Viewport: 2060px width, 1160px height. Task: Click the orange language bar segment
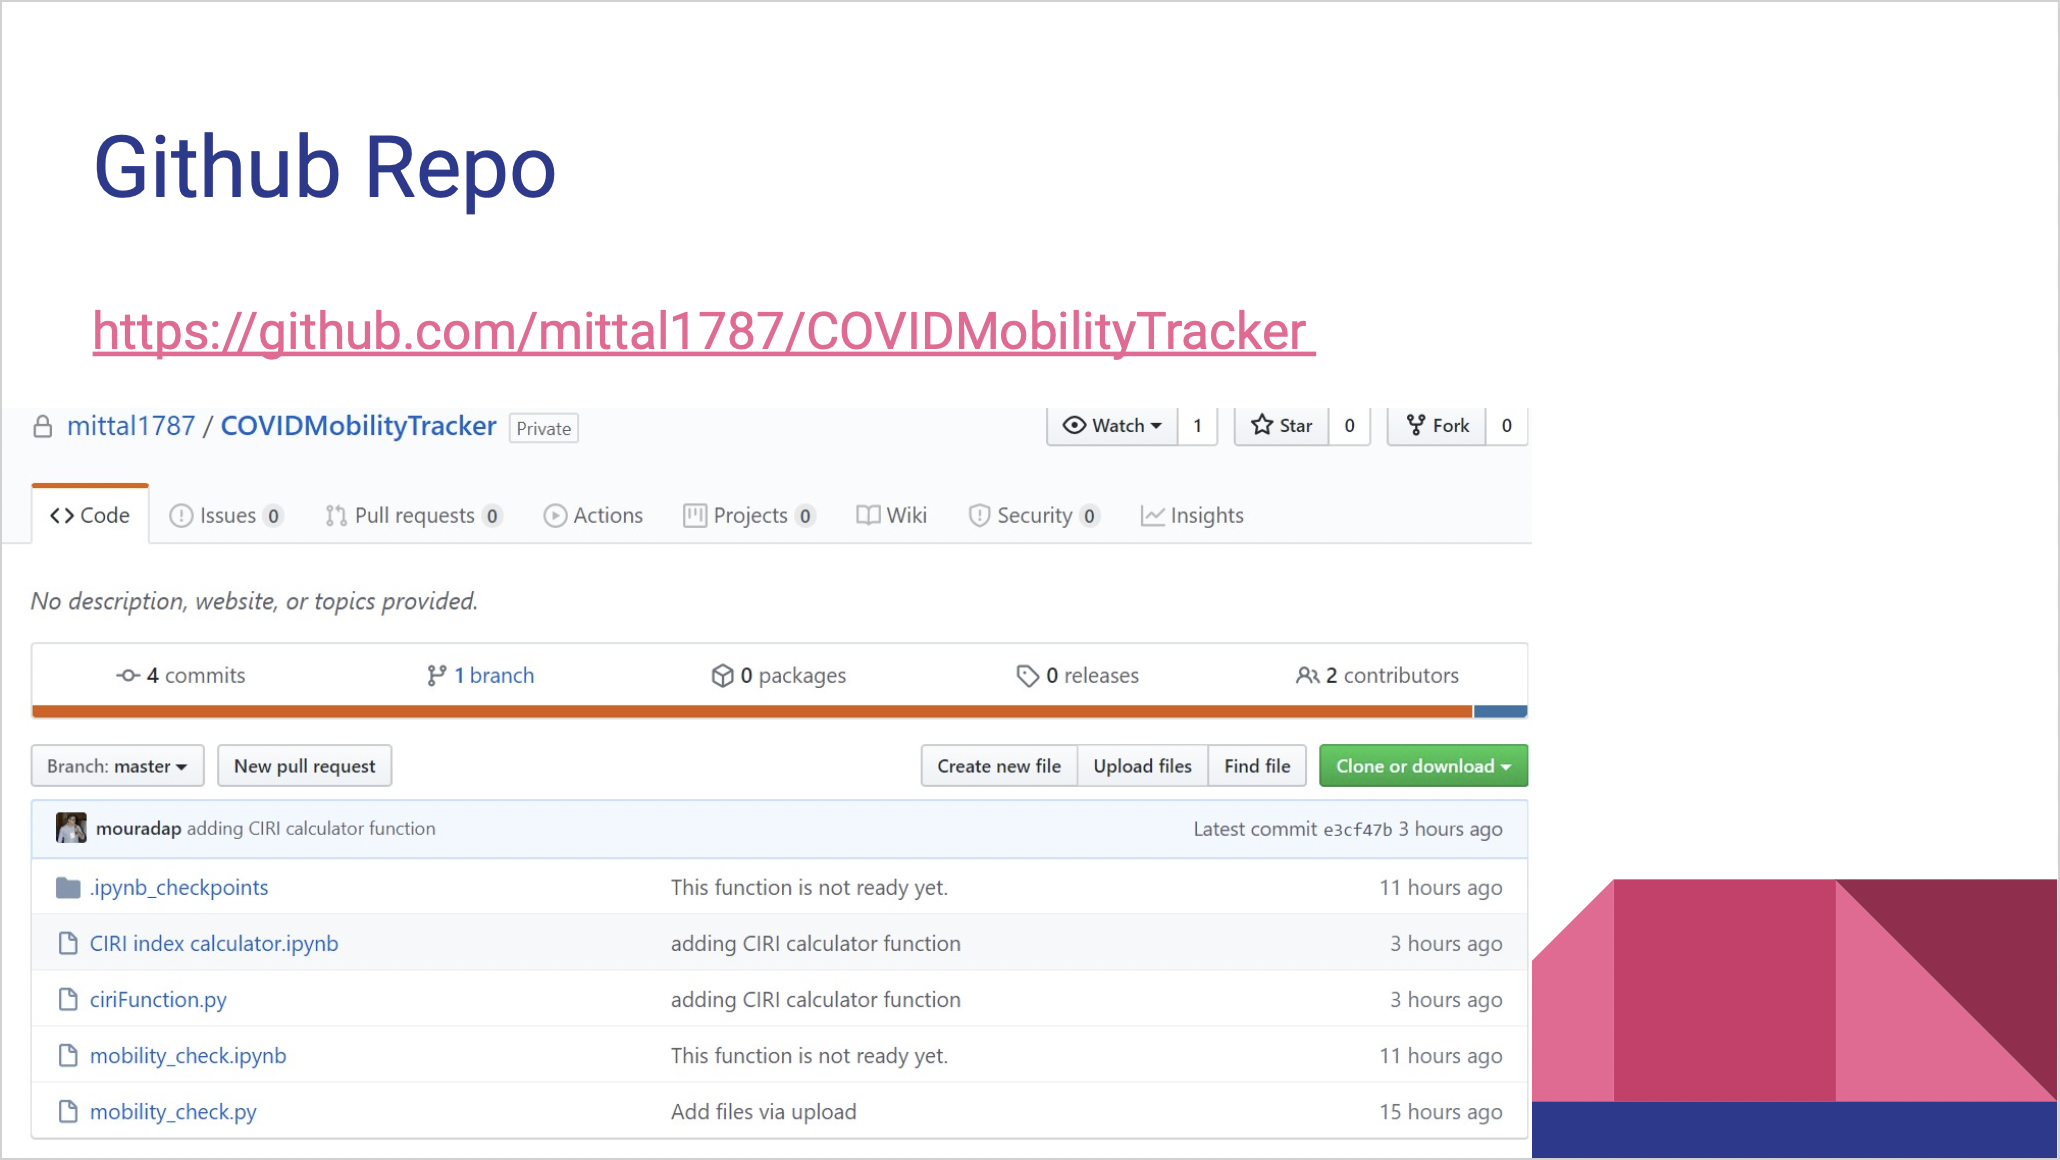(750, 712)
